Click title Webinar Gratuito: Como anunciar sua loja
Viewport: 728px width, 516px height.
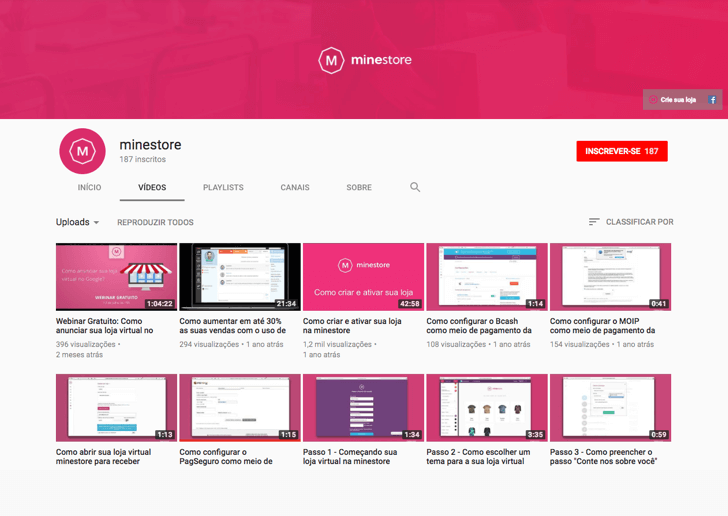tap(104, 326)
